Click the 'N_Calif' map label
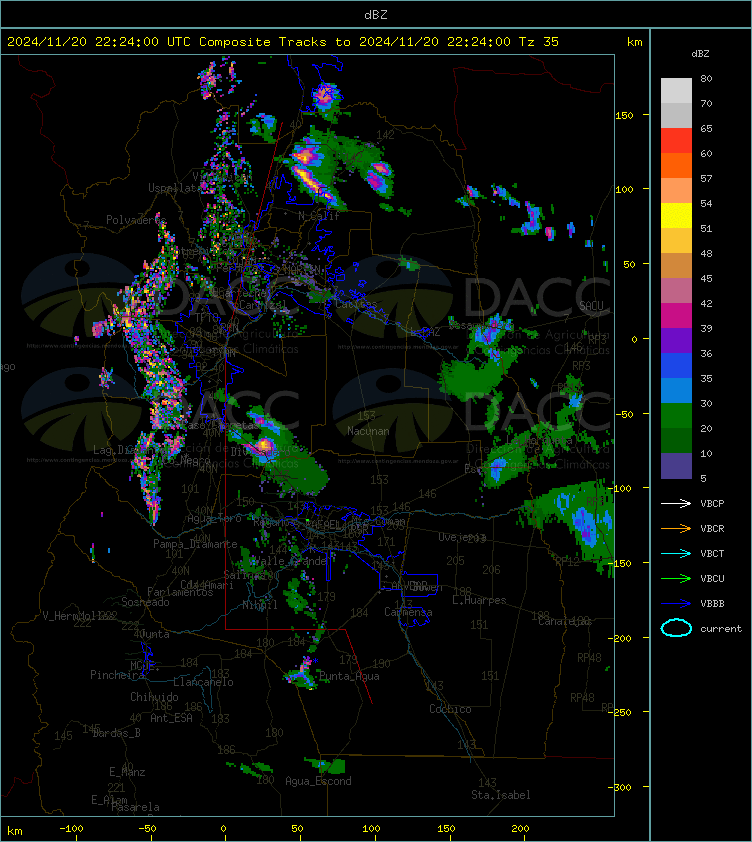The width and height of the screenshot is (752, 842). click(x=319, y=216)
